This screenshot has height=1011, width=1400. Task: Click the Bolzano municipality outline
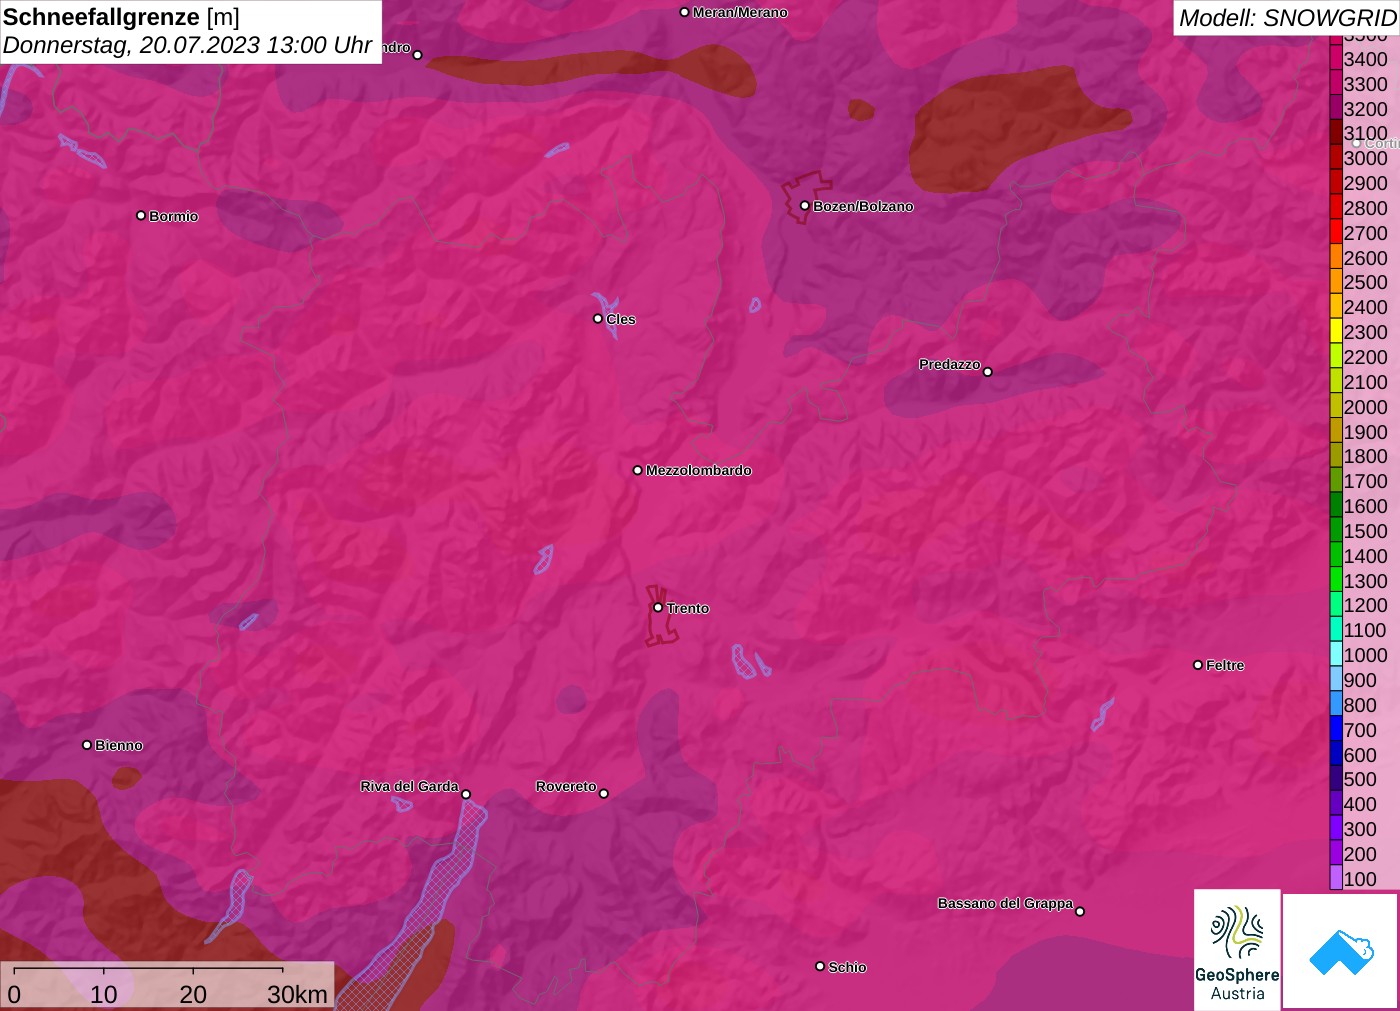(806, 197)
